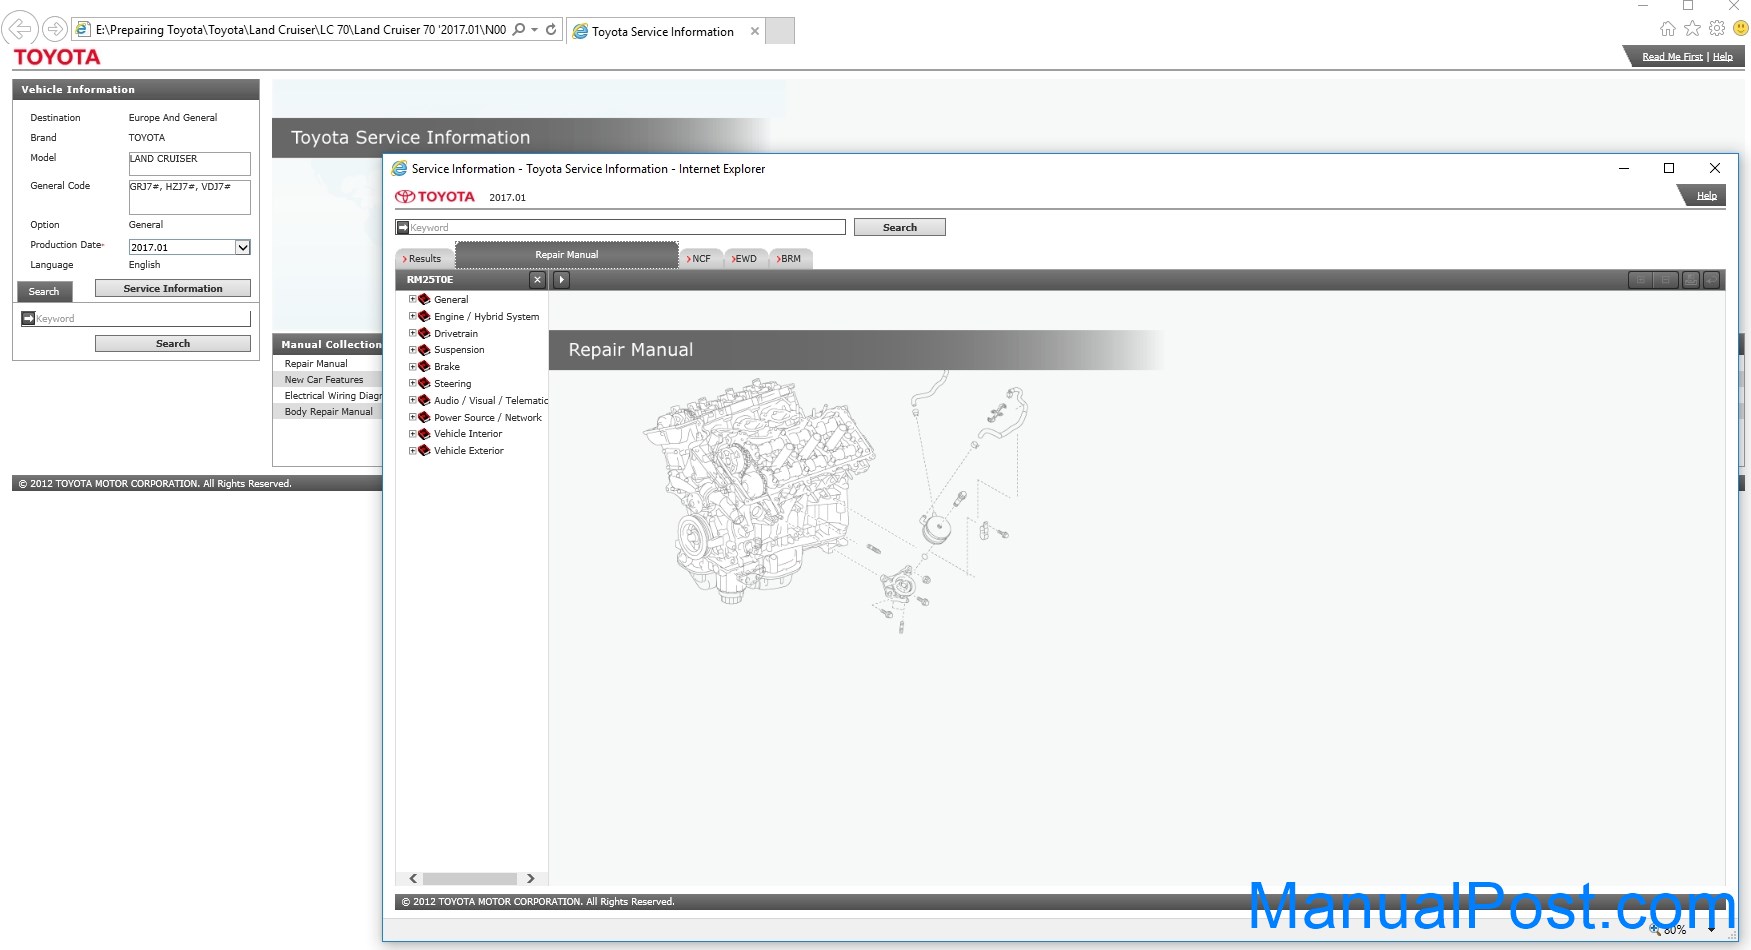Click the LAND CRUISER model box
The image size is (1751, 950).
point(189,164)
